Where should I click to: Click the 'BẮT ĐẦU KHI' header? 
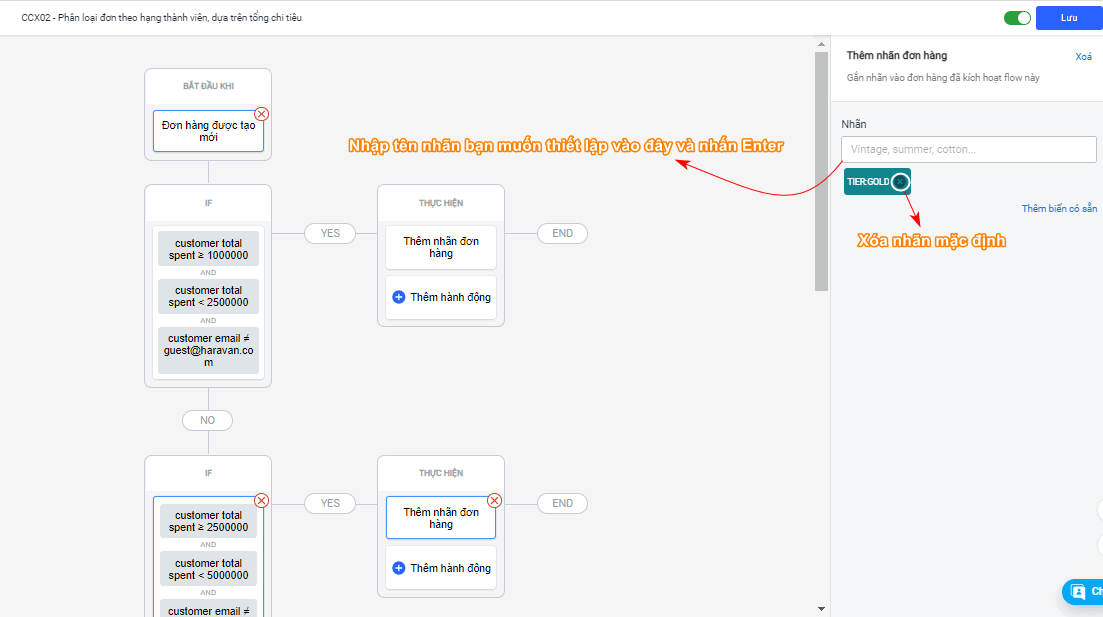(x=208, y=86)
